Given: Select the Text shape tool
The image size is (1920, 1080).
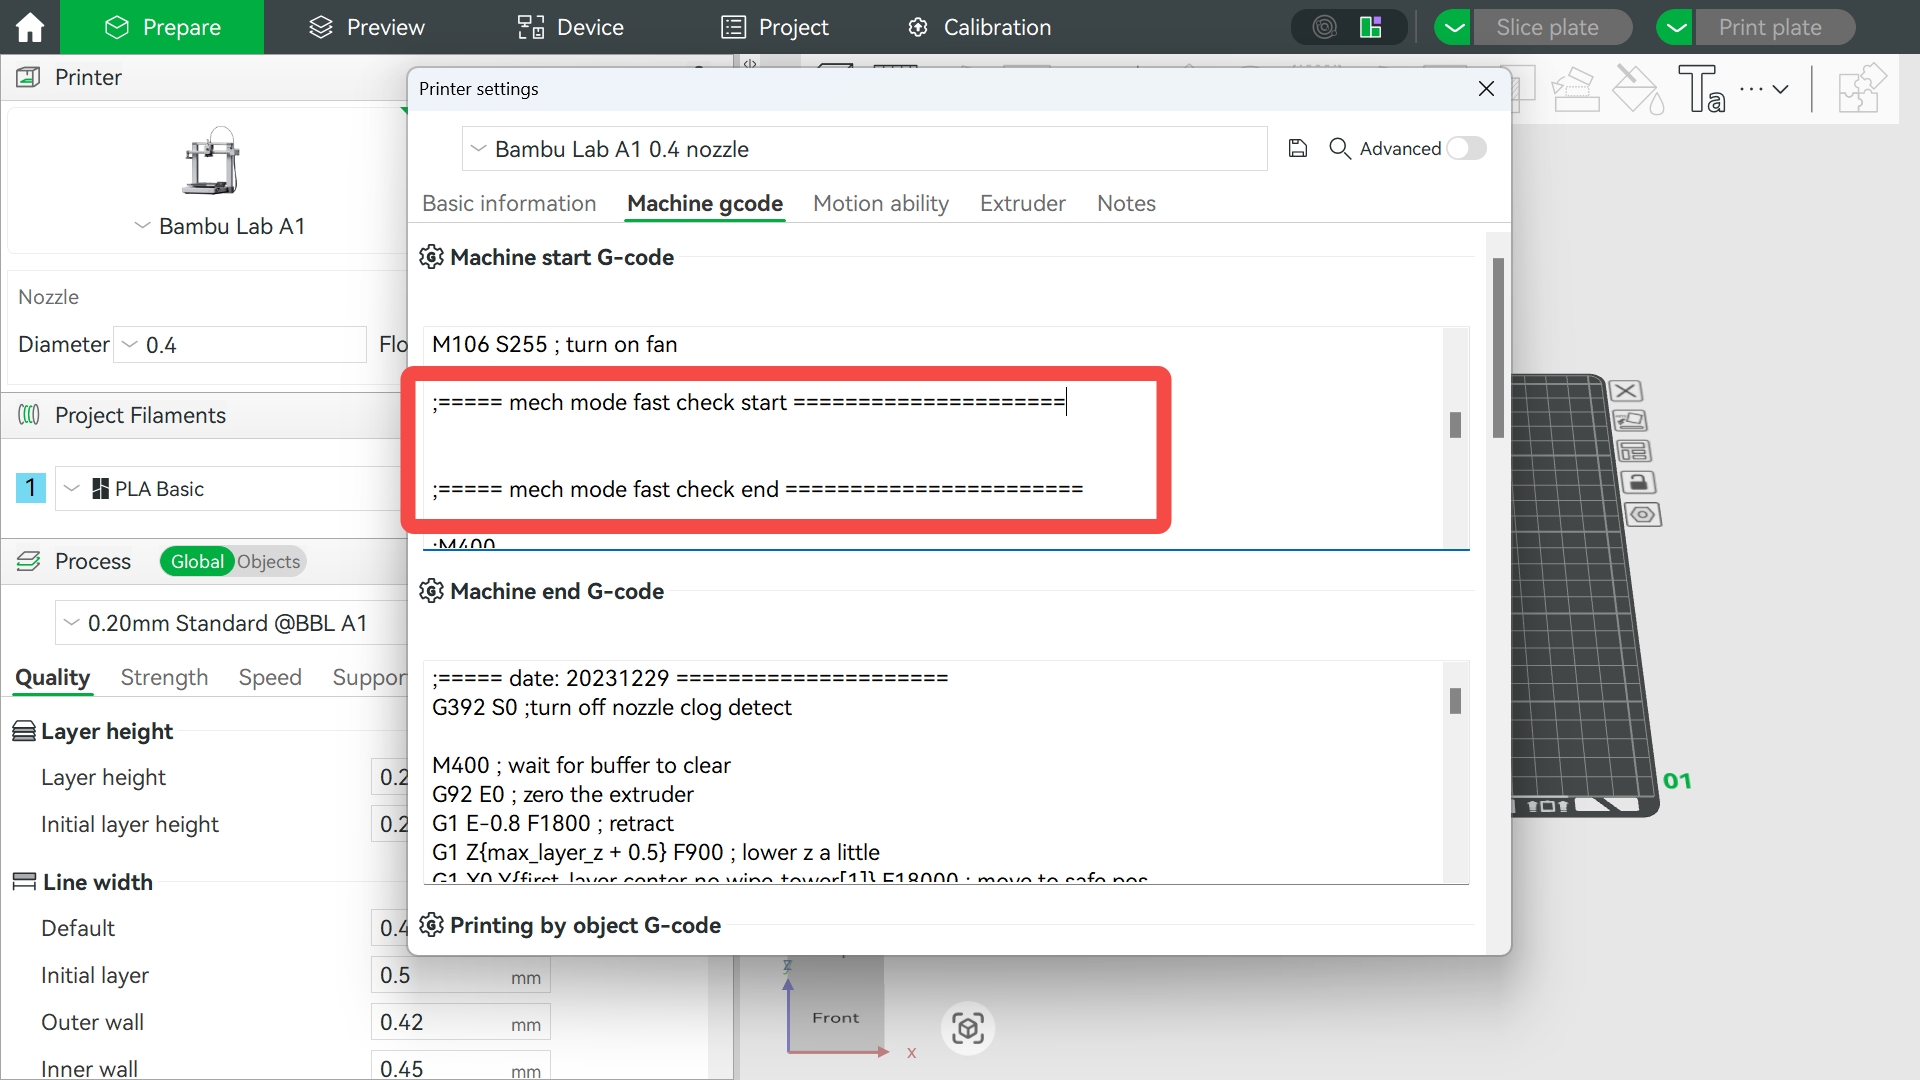Looking at the screenshot, I should click(1701, 89).
